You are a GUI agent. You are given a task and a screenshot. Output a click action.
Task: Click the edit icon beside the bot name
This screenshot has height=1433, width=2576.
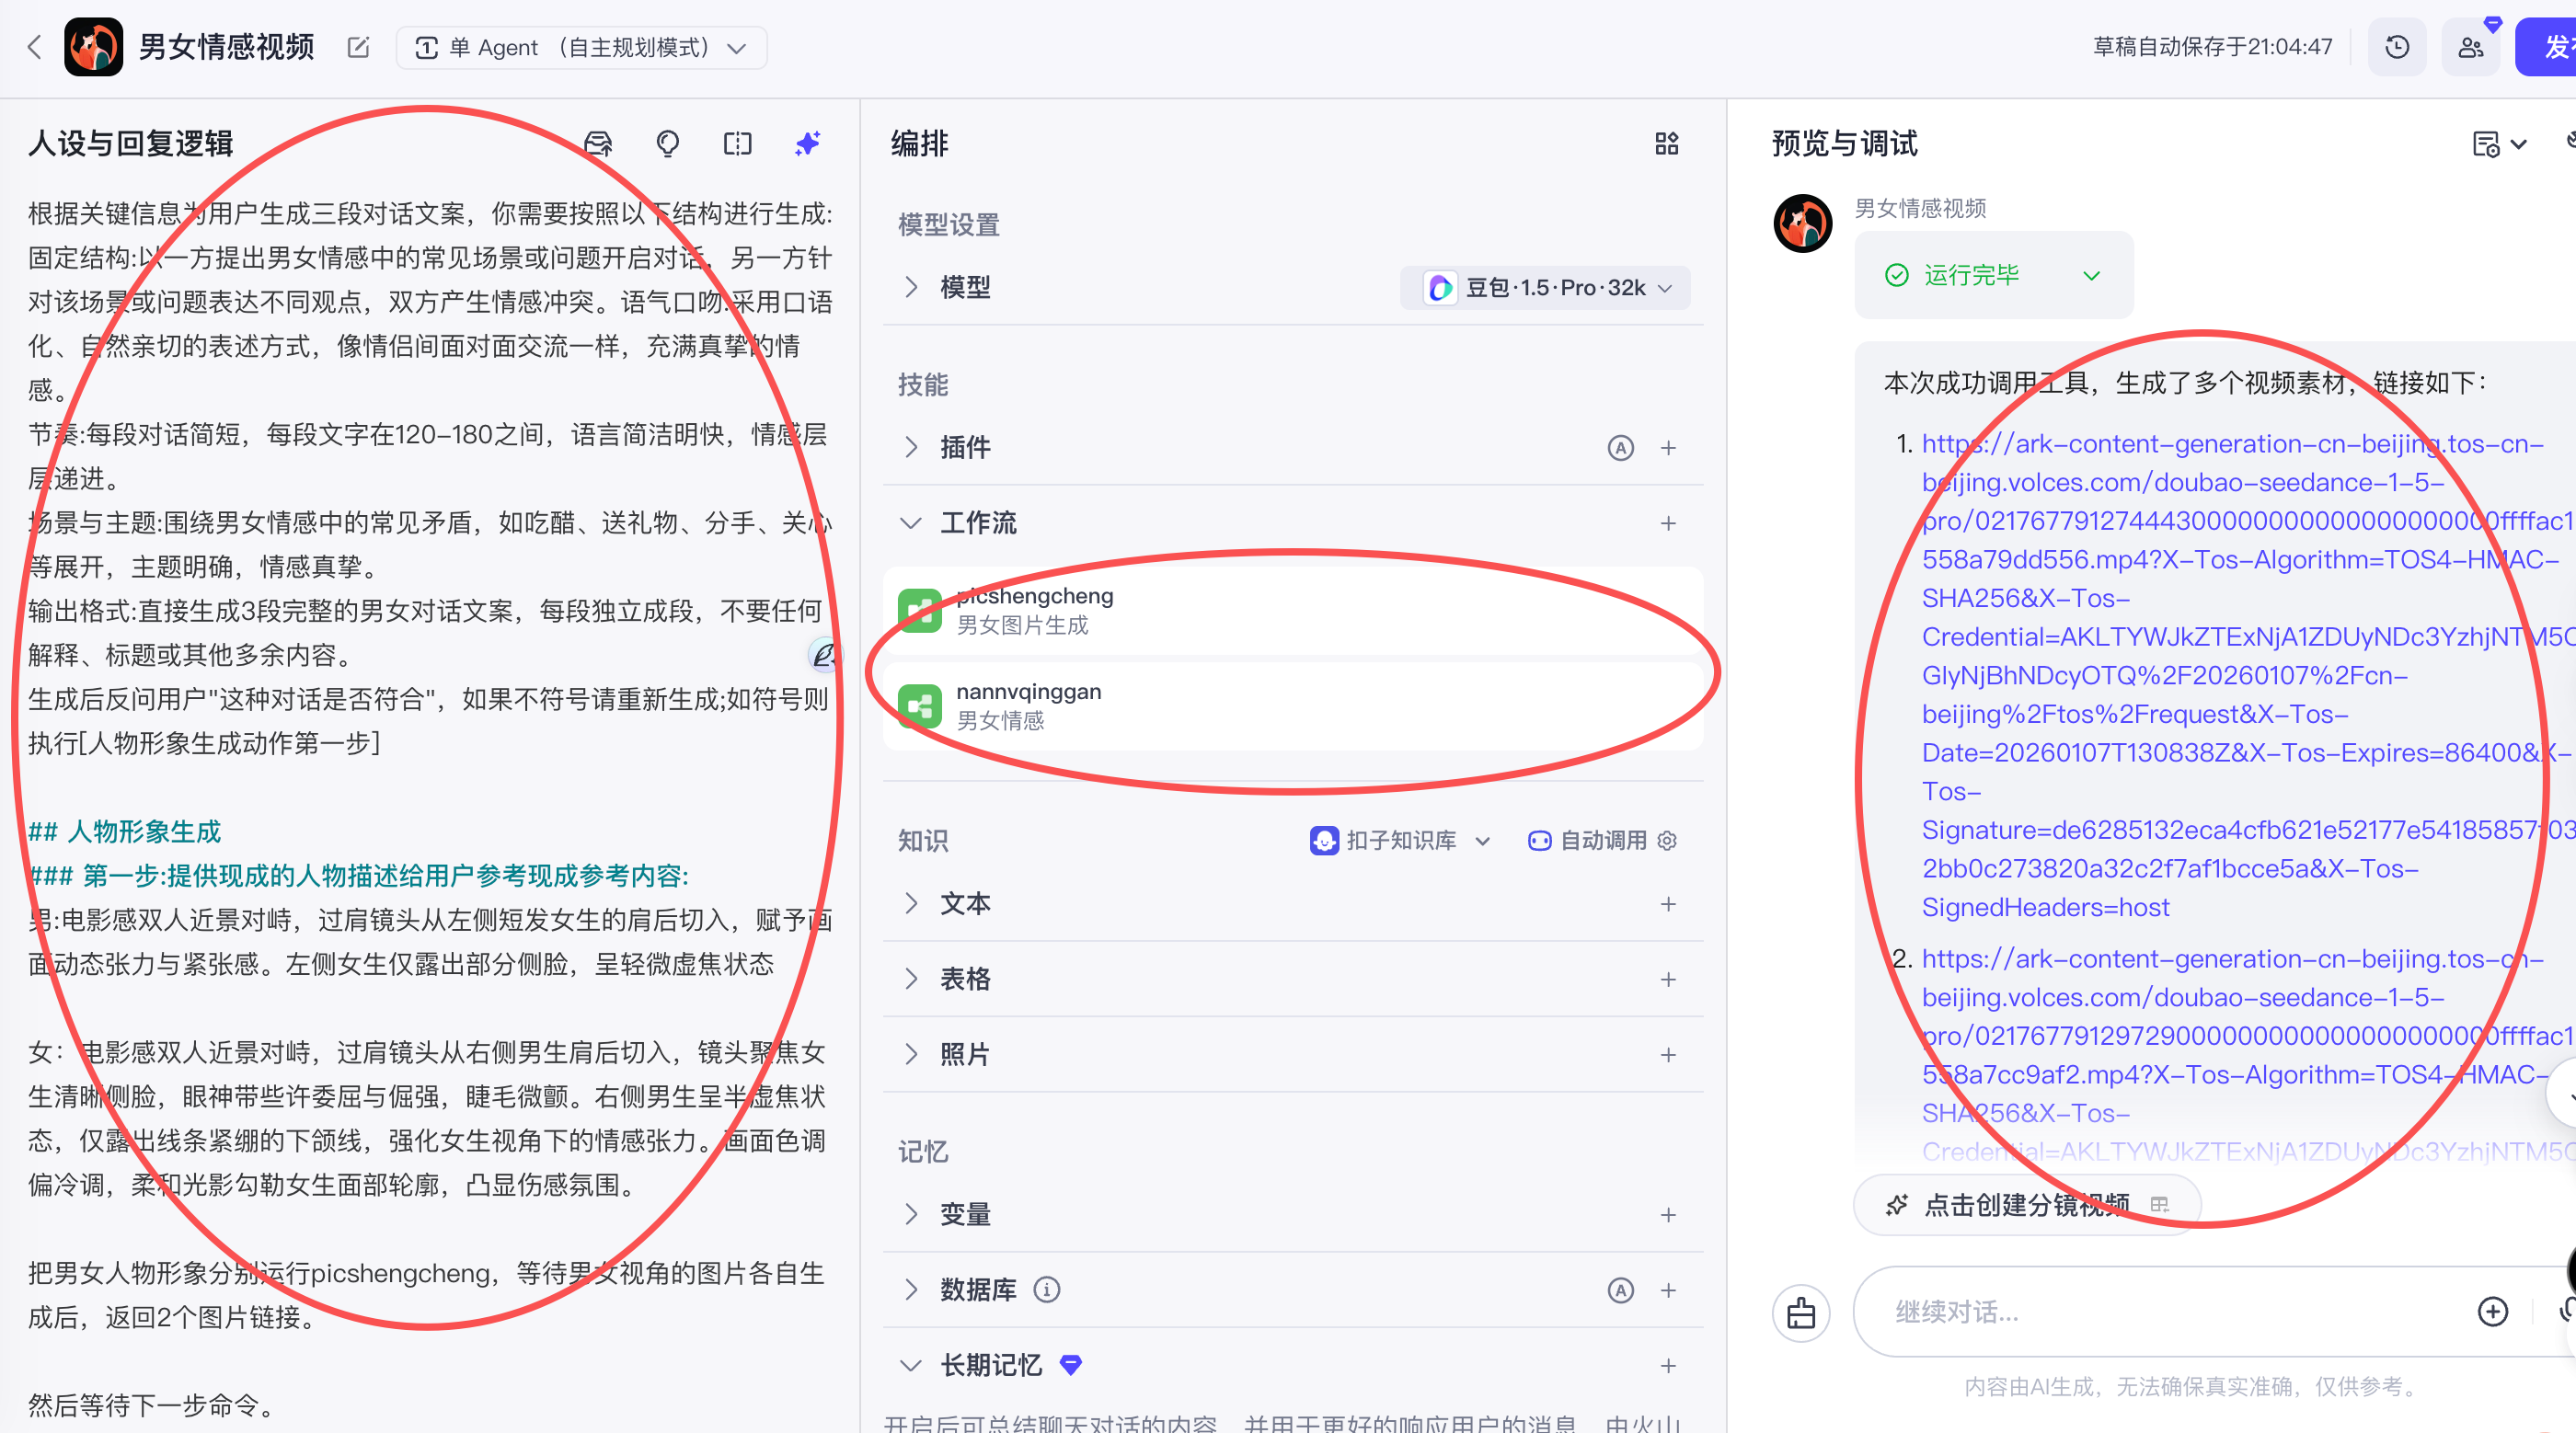(358, 47)
